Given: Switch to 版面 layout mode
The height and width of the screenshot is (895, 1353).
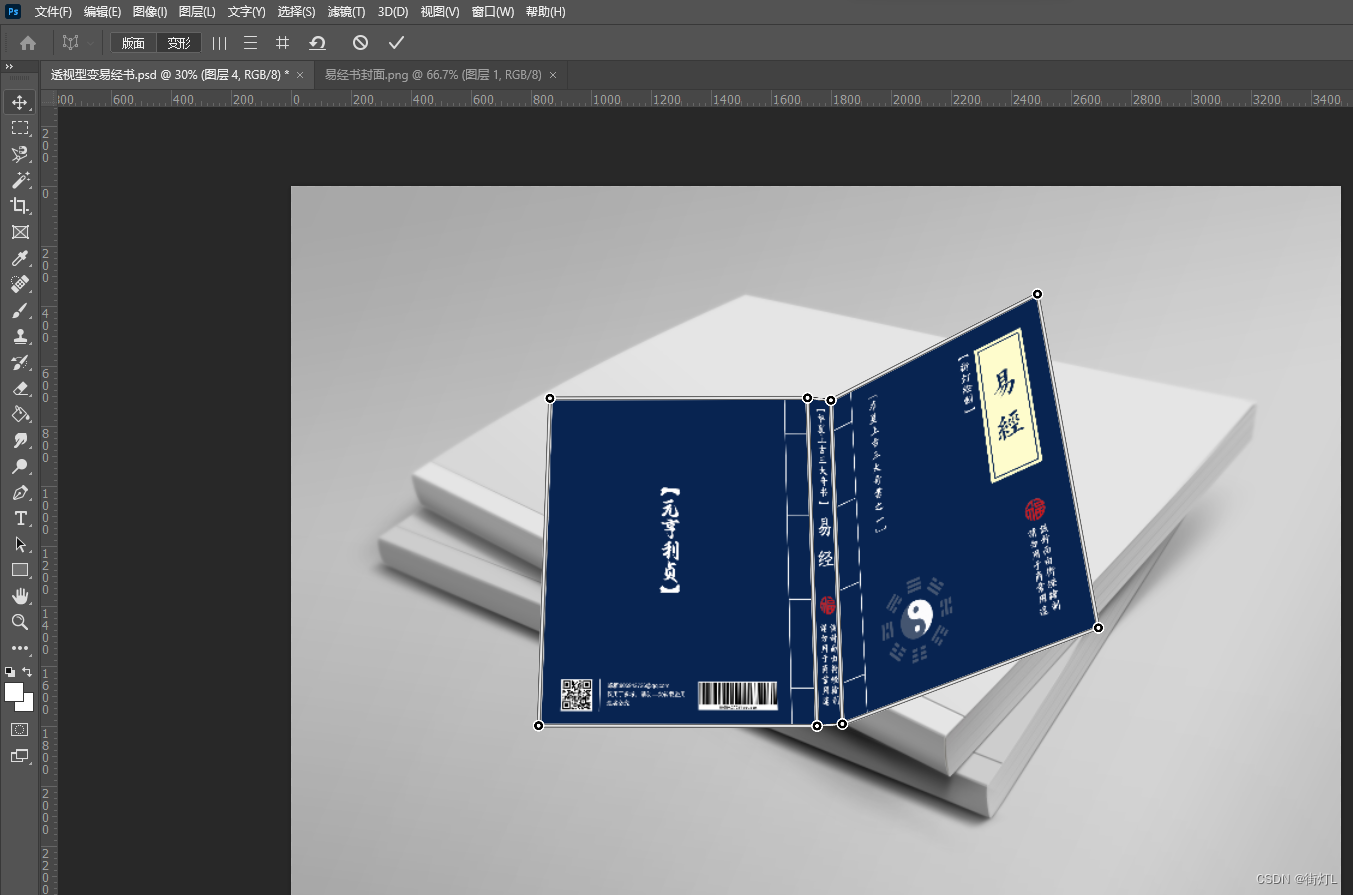Looking at the screenshot, I should pos(133,43).
